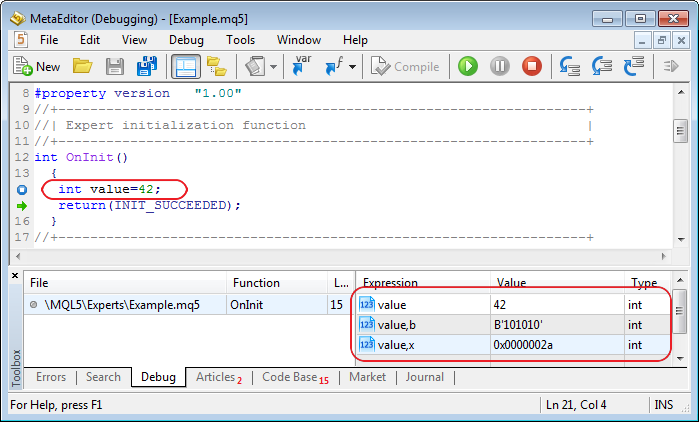The width and height of the screenshot is (699, 422).
Task: Click the watch list scroll down arrow
Action: point(680,359)
